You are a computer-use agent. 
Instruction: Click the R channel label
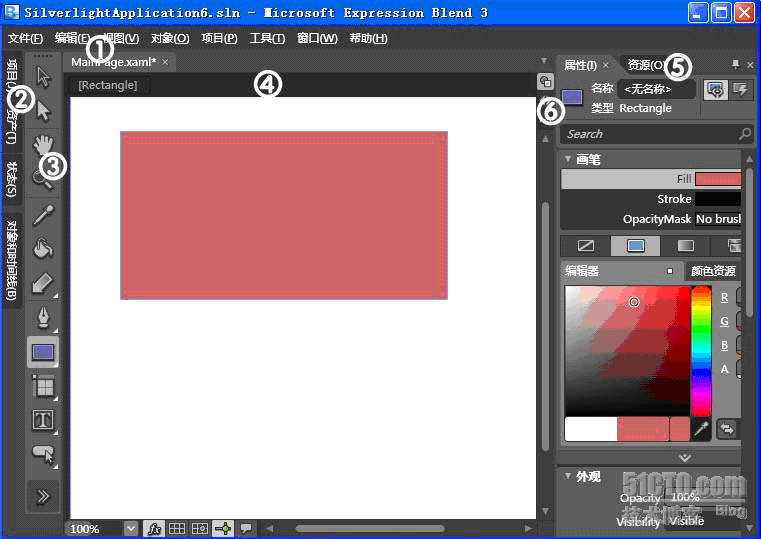(724, 297)
